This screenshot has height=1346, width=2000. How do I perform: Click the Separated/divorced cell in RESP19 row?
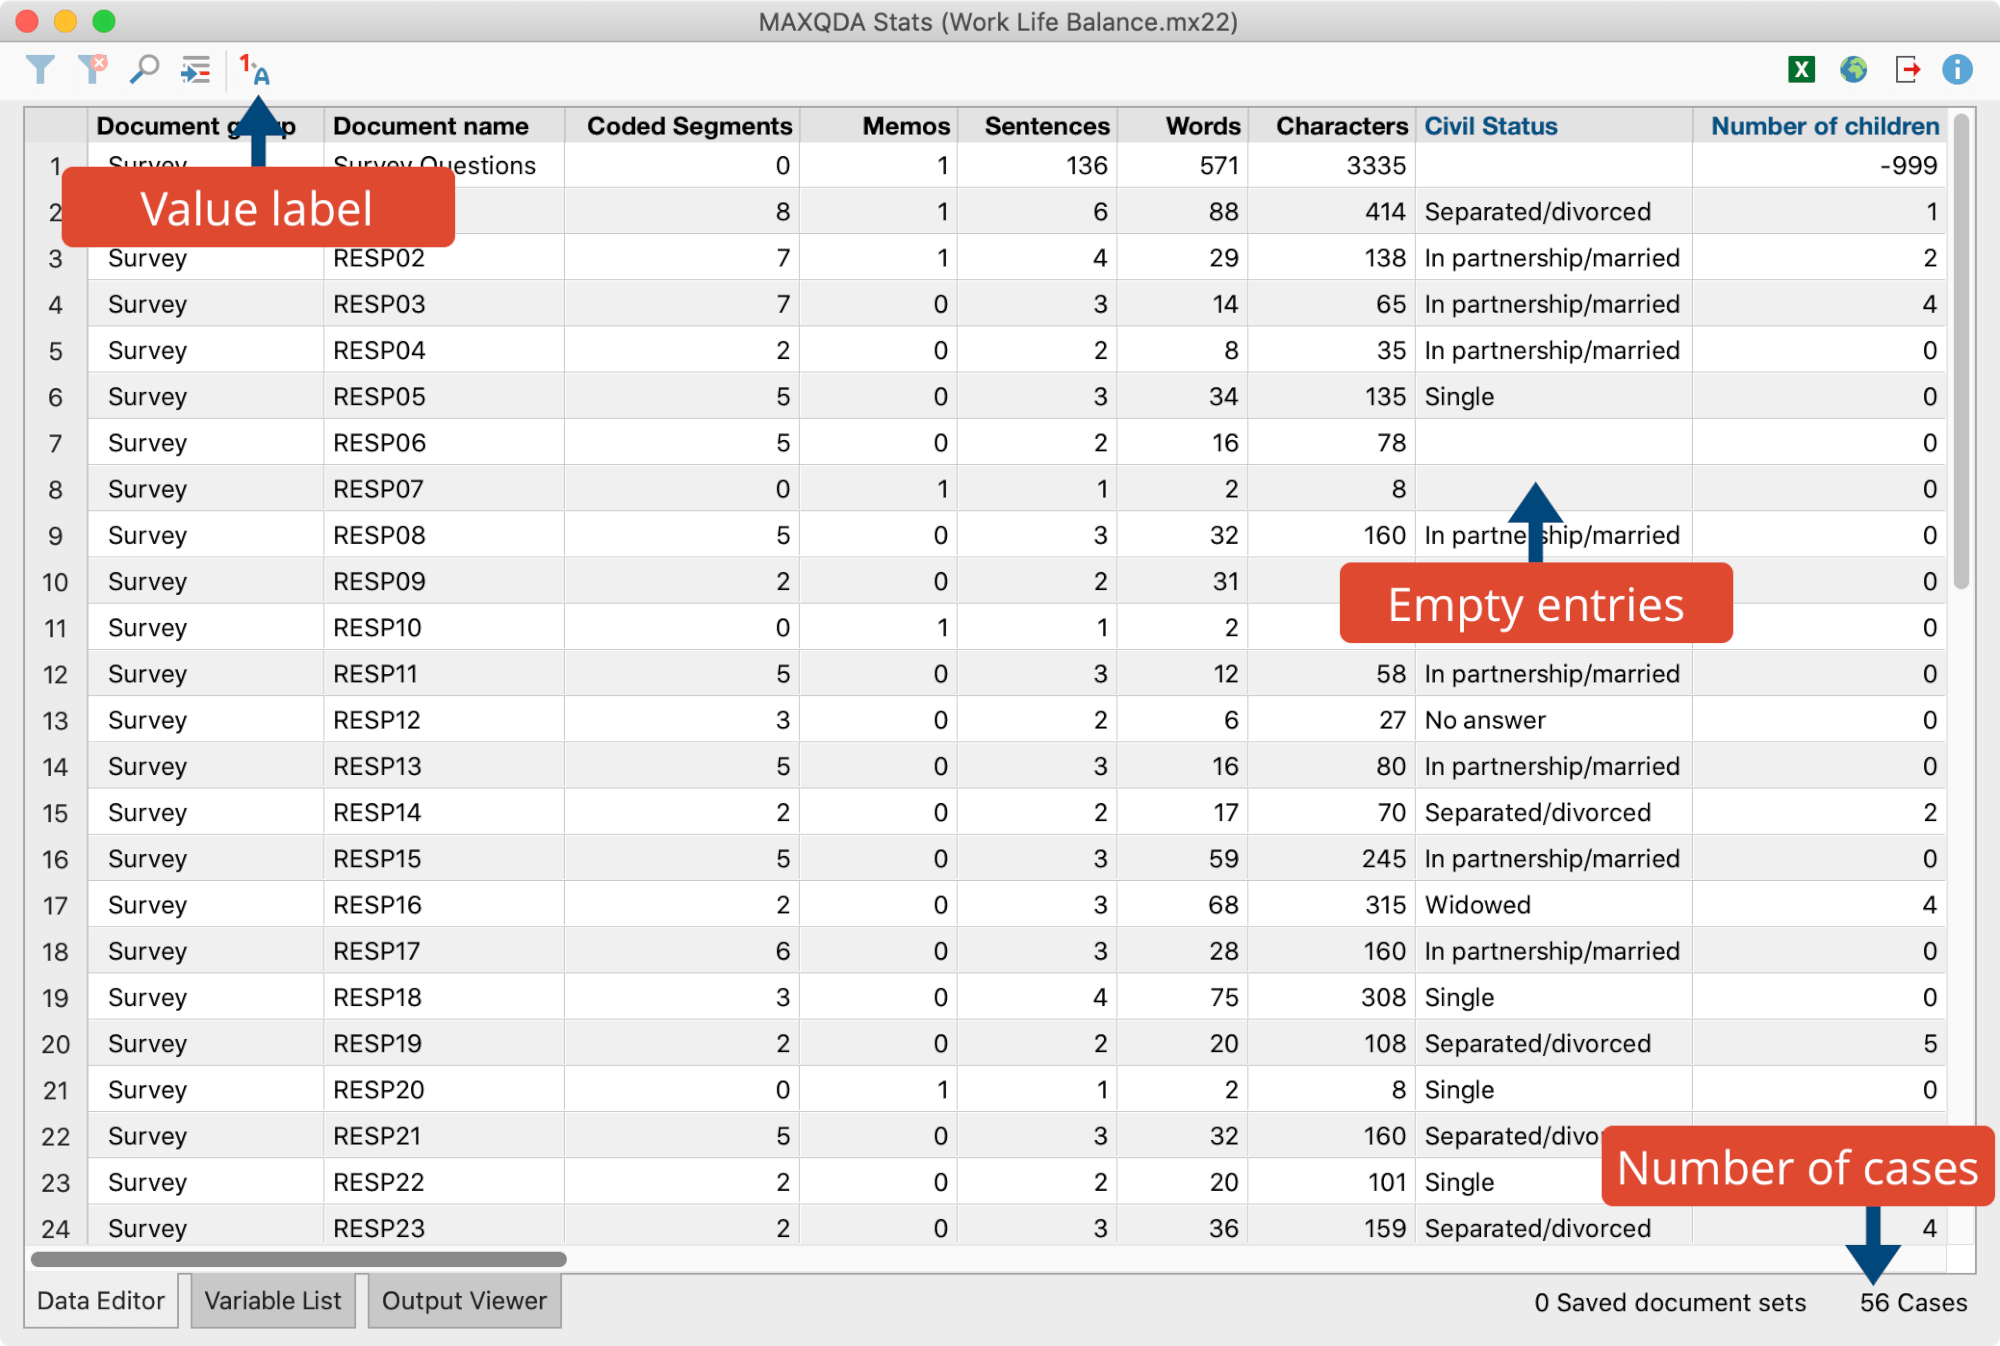(x=1553, y=1044)
